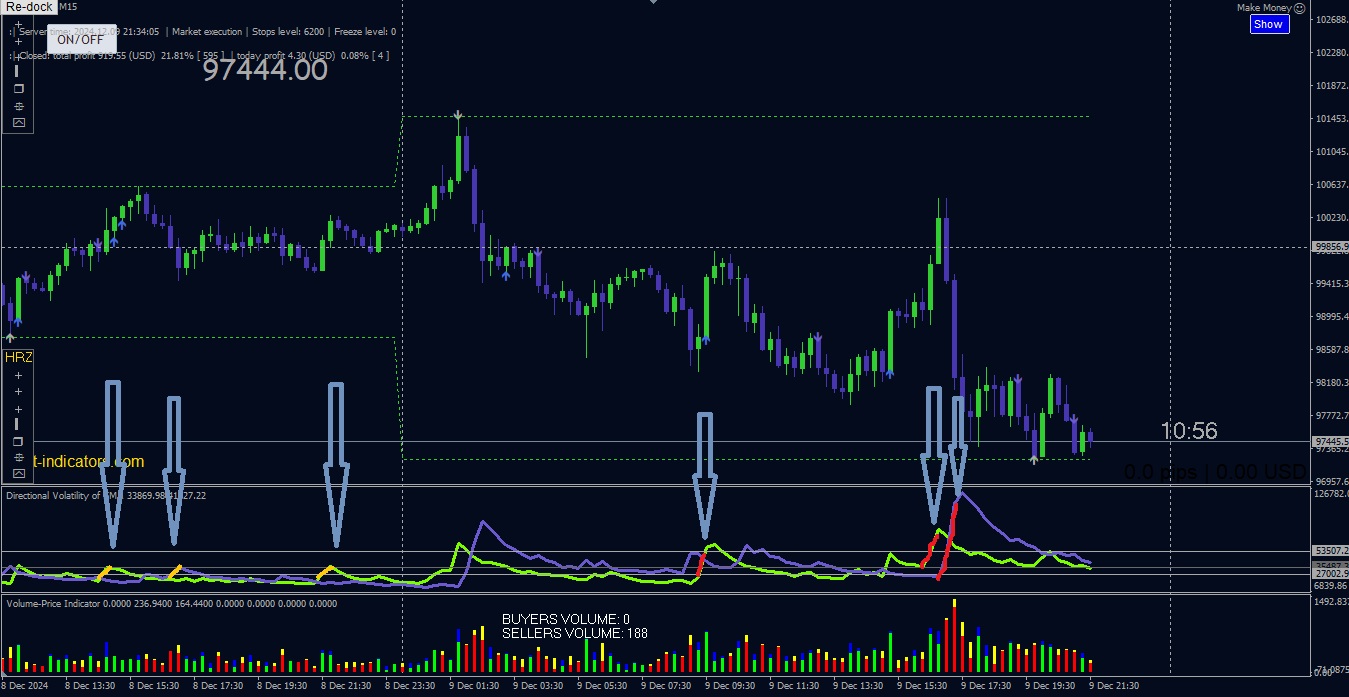Click the 9 Dec 21:30 time label
1349x697 pixels.
tap(1115, 686)
